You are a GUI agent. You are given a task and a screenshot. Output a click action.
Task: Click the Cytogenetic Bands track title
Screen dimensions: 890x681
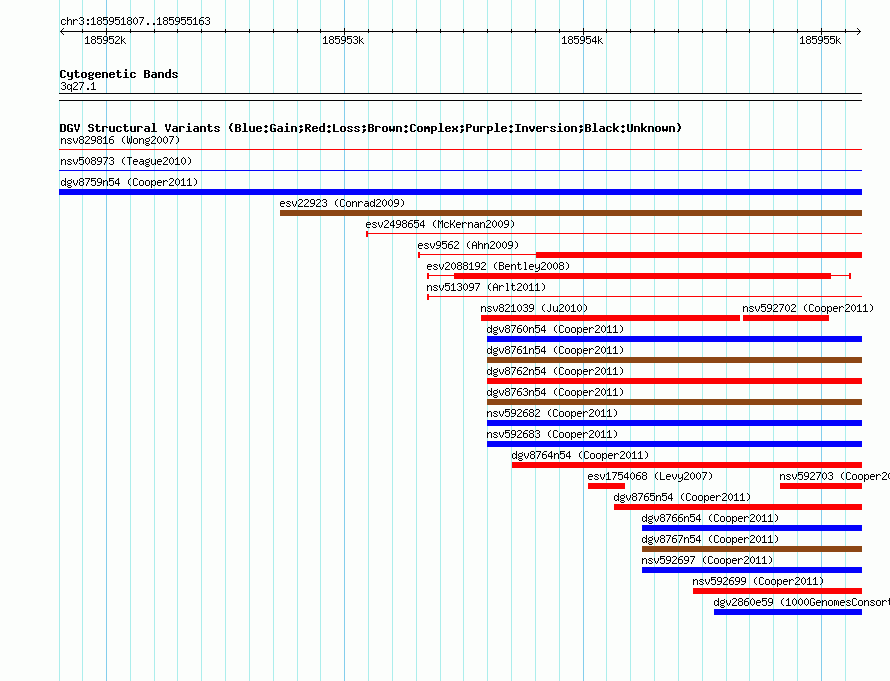[x=119, y=74]
